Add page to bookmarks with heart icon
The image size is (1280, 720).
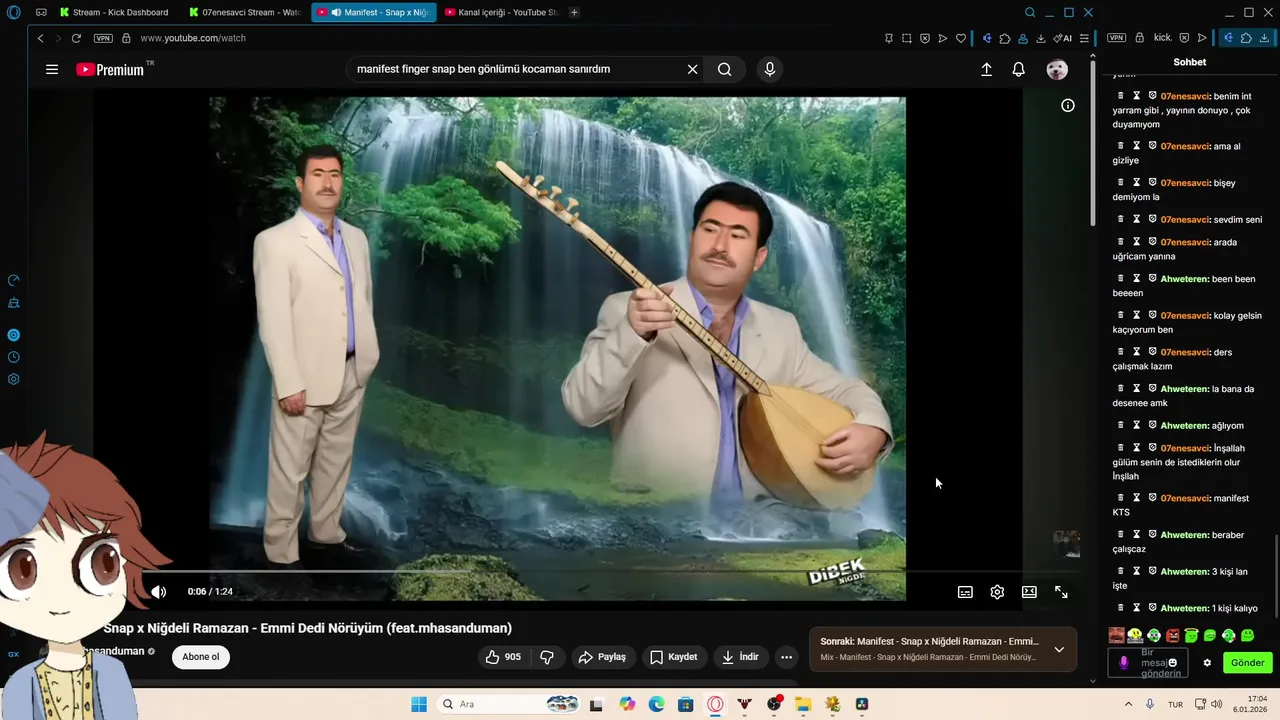pyautogui.click(x=961, y=38)
